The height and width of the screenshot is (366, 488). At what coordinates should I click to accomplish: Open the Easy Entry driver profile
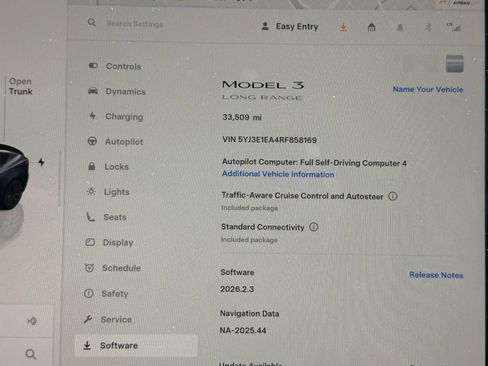point(290,26)
